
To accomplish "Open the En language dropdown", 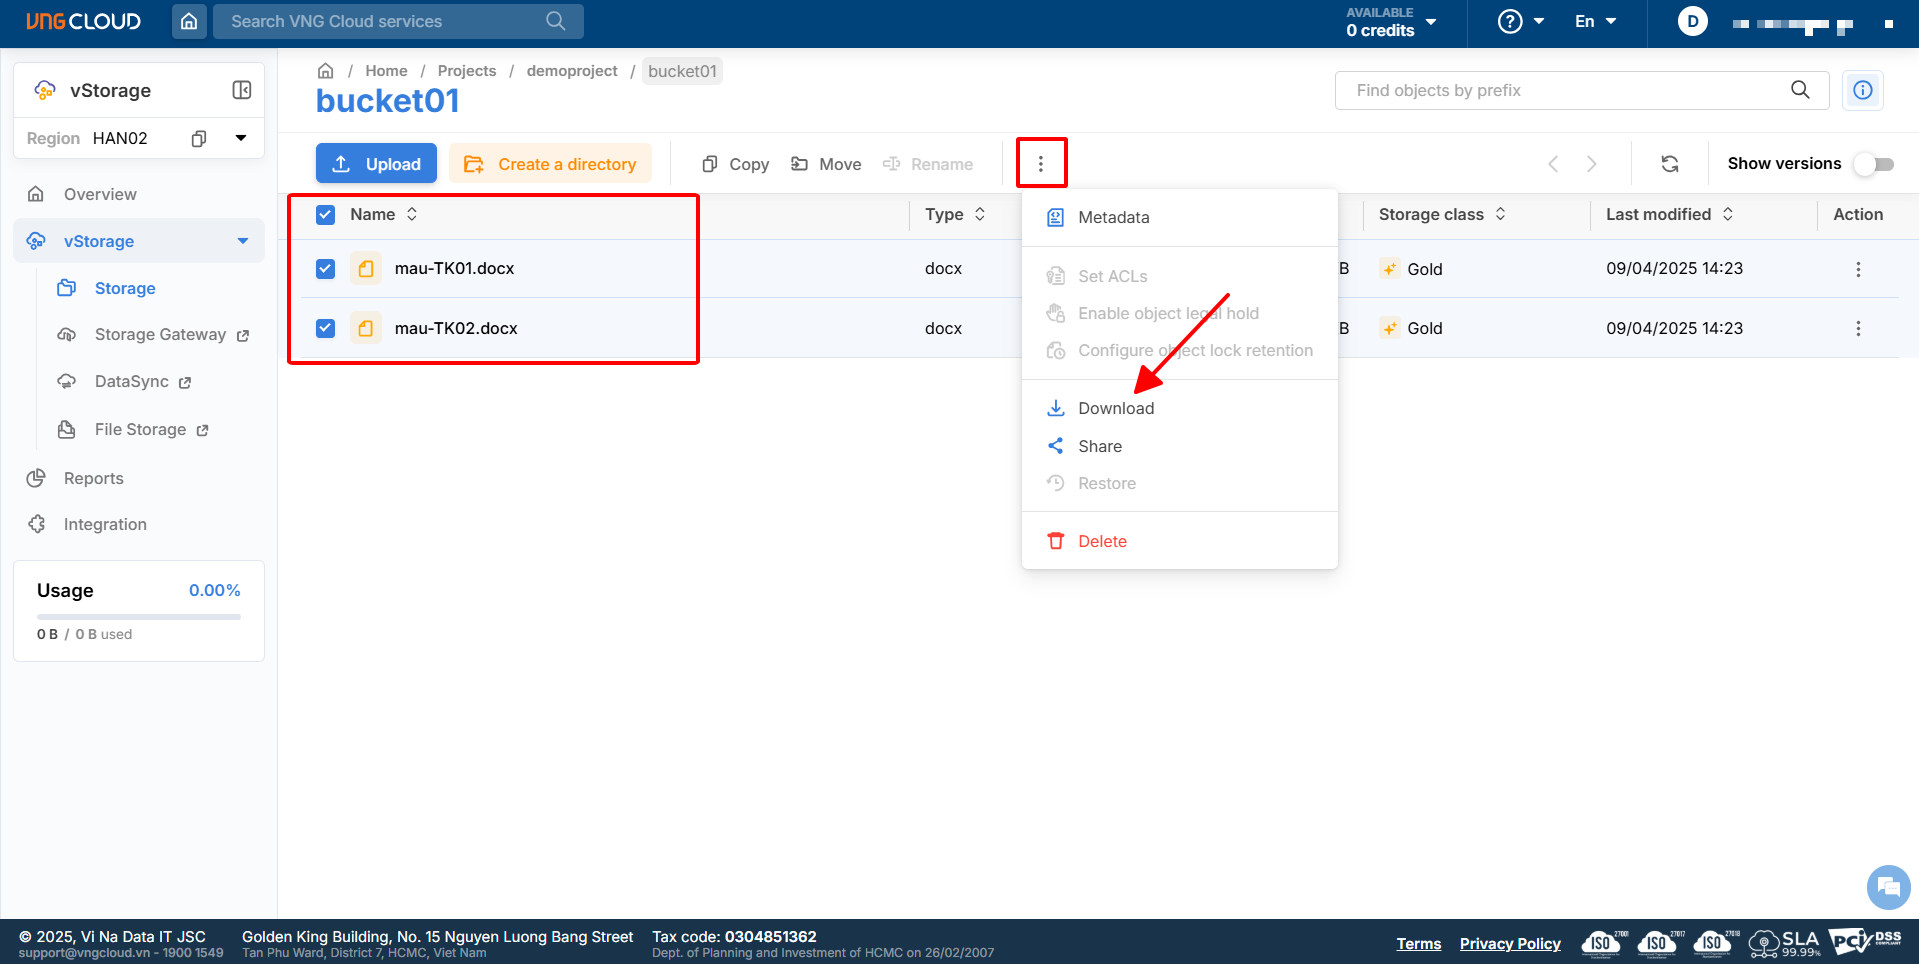I will pyautogui.click(x=1595, y=21).
